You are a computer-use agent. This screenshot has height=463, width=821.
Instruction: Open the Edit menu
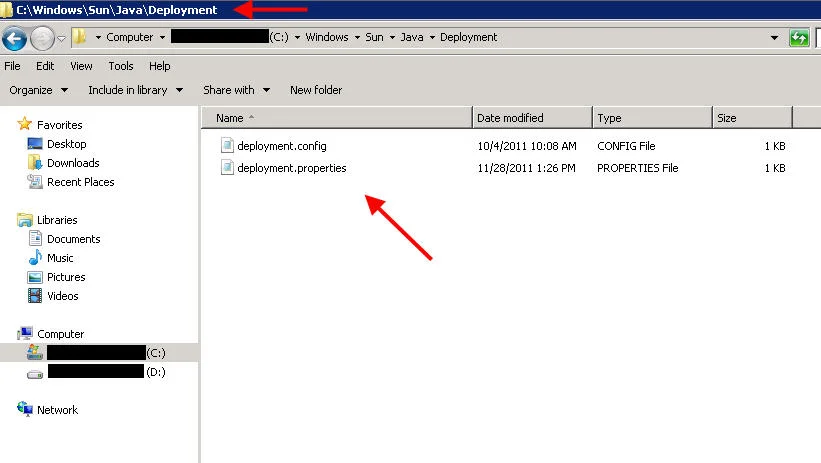(x=45, y=66)
